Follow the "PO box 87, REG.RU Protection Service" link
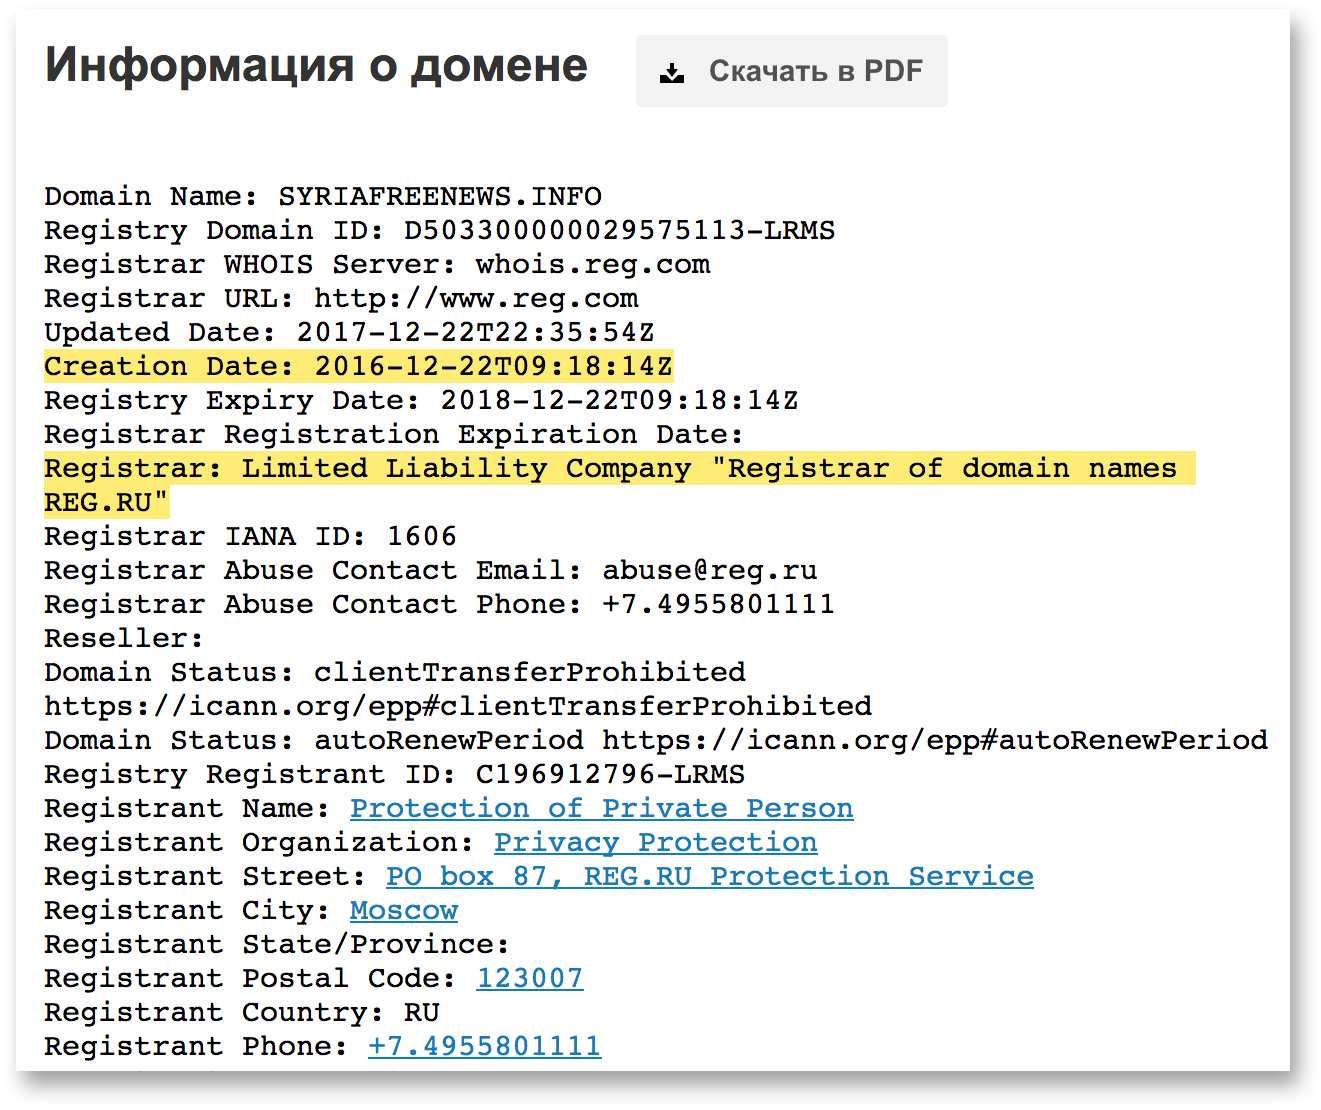Viewport: 1321px width, 1110px height. pos(709,876)
